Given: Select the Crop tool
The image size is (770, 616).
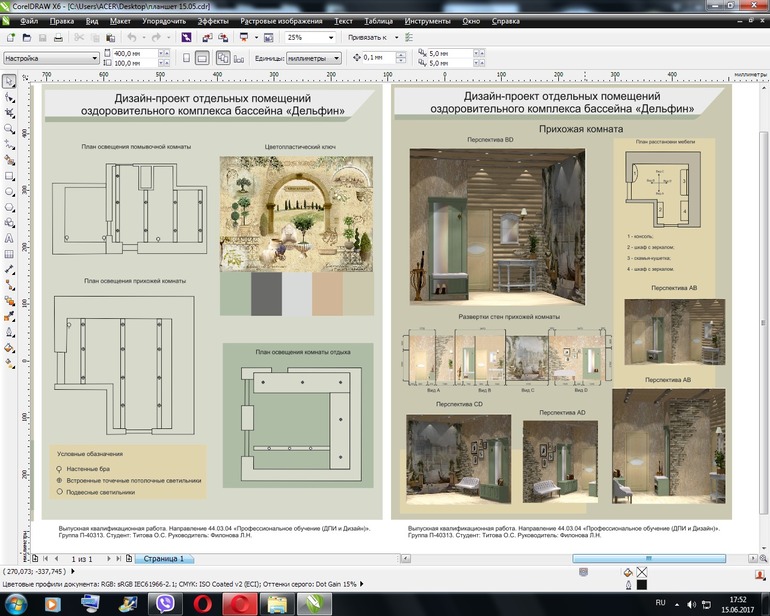Looking at the screenshot, I should click(x=10, y=113).
